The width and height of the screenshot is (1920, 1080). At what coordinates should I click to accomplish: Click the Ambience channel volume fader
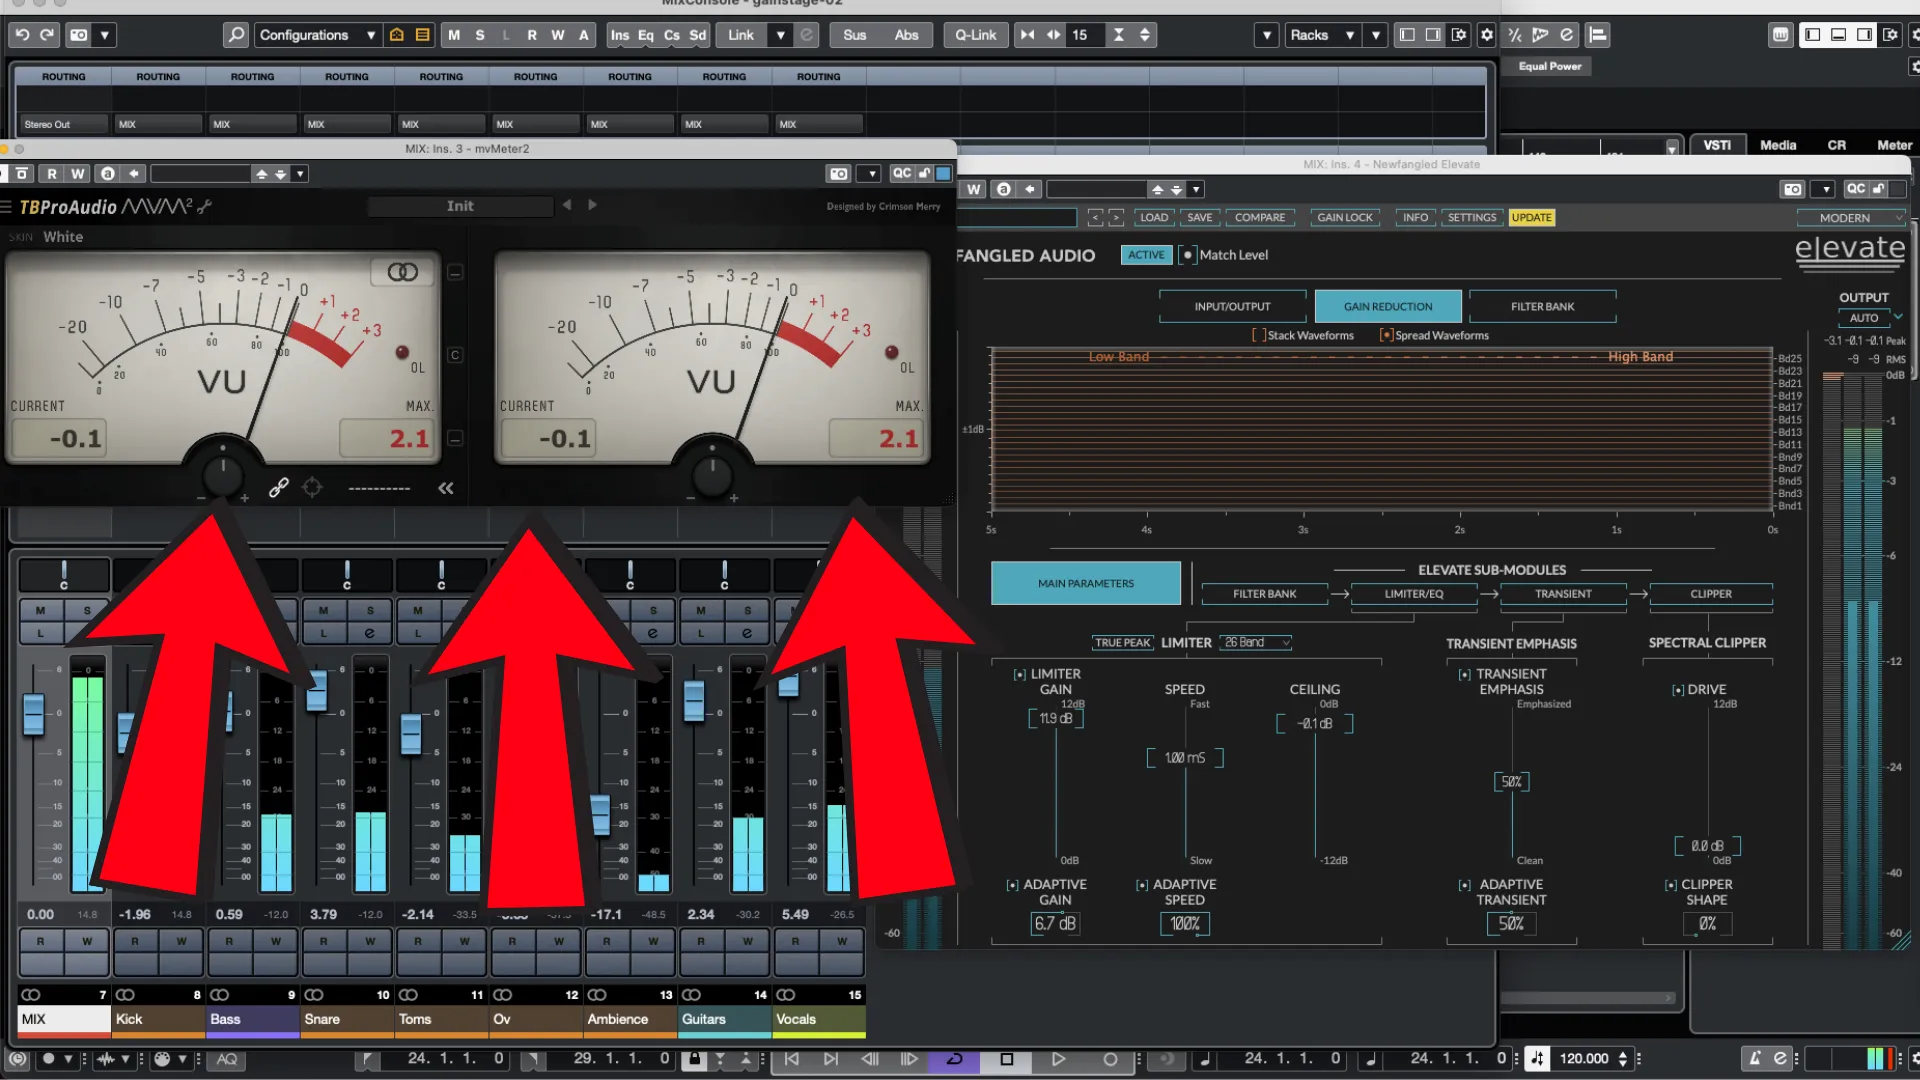point(600,815)
